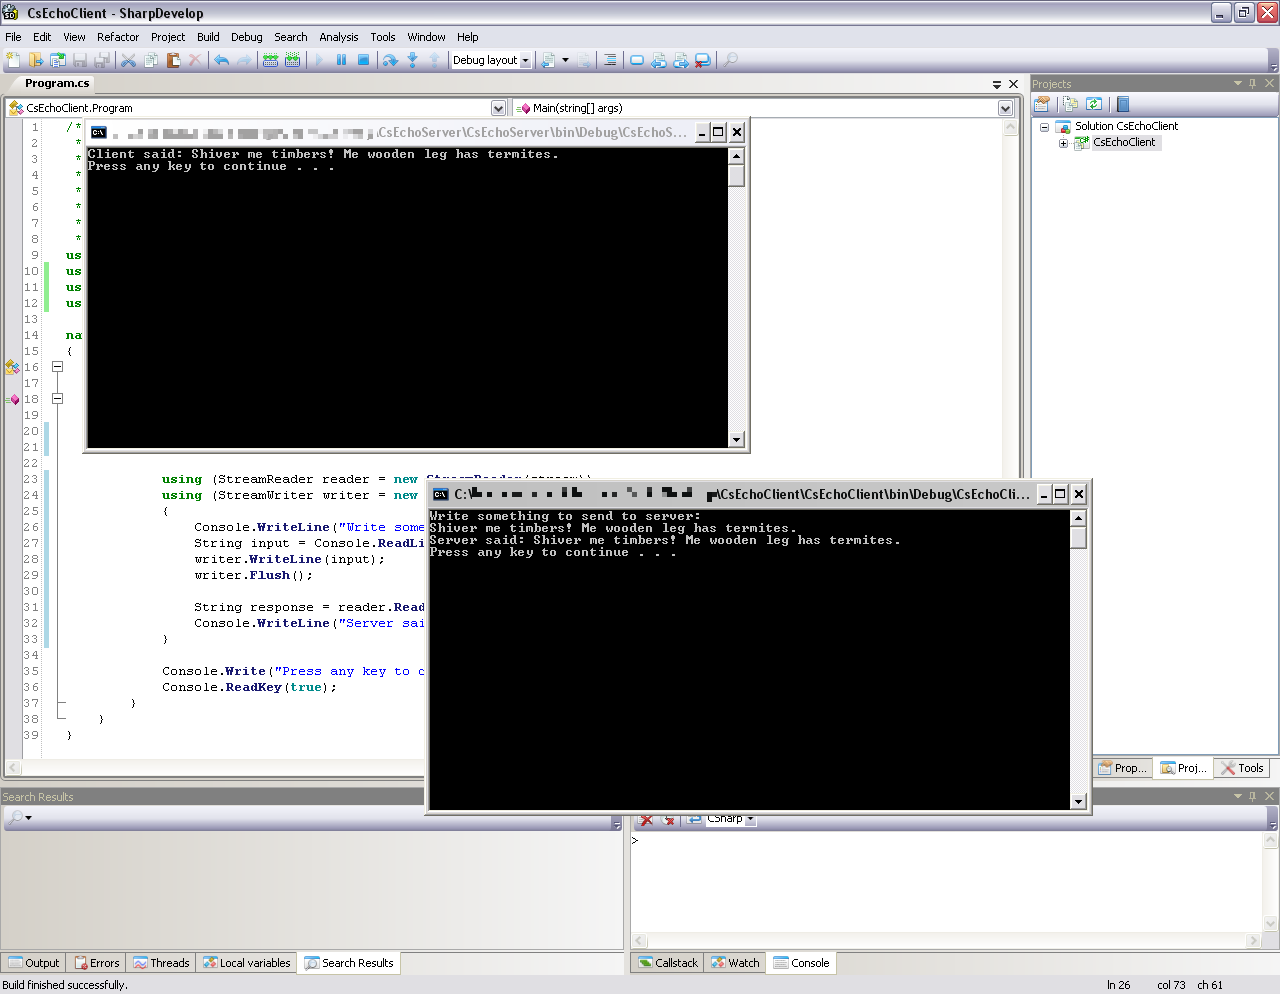1280x994 pixels.
Task: Pin the Search Results panel
Action: point(1252,797)
